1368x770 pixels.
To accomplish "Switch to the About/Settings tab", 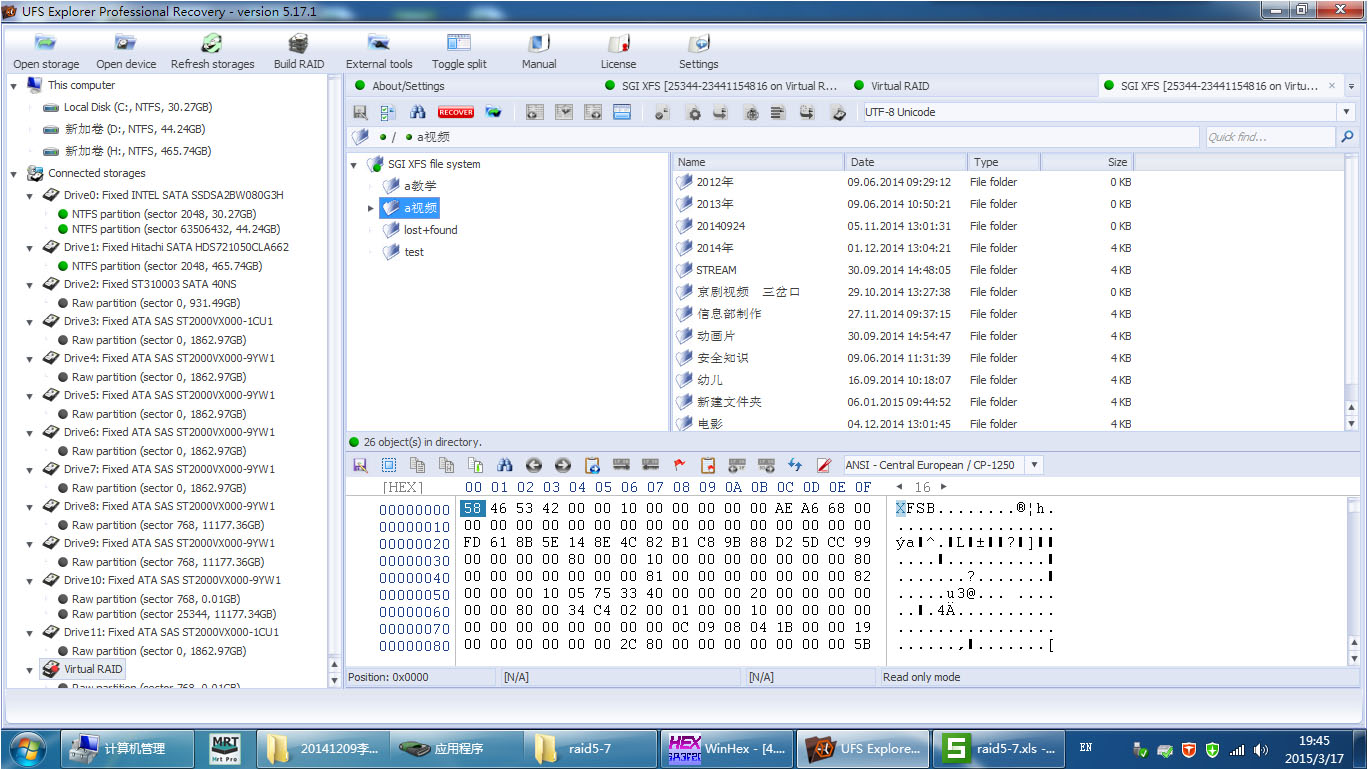I will pos(407,86).
